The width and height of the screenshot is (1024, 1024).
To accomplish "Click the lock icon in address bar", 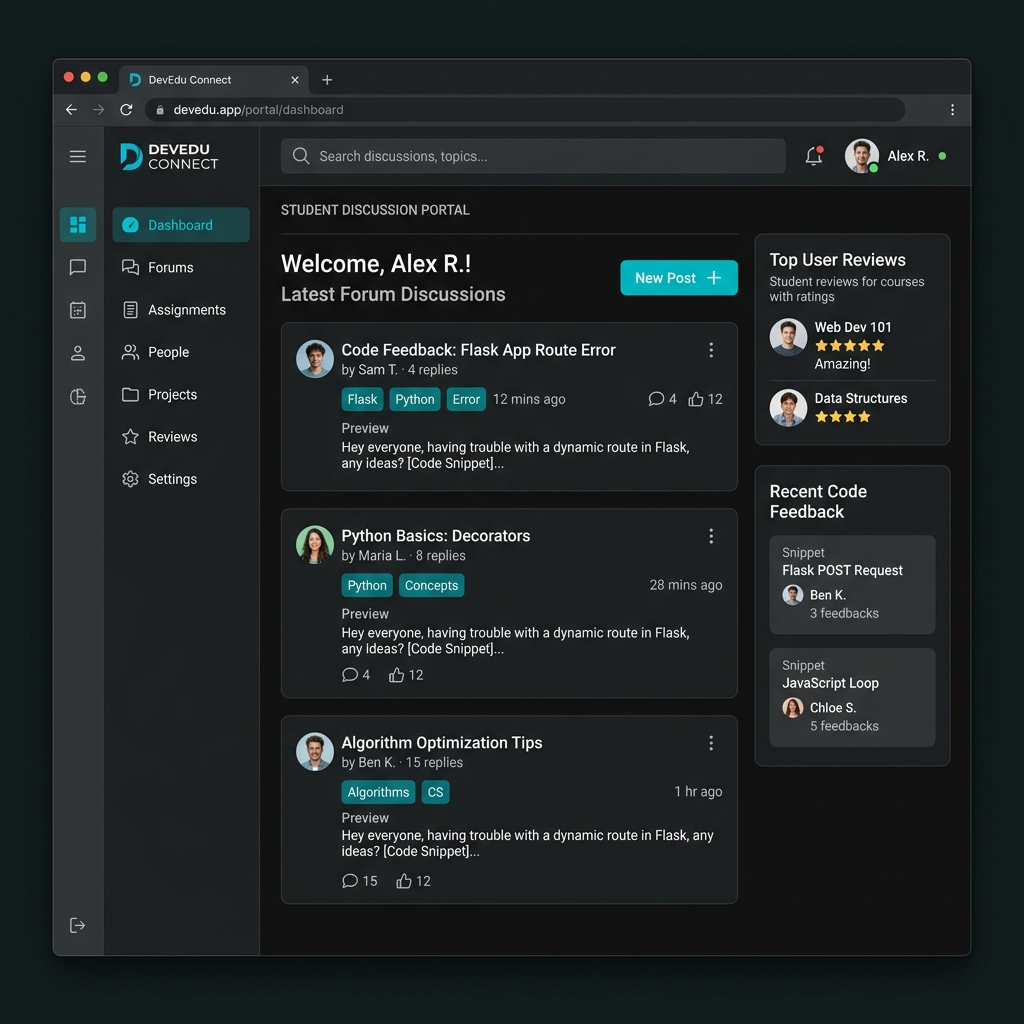I will pyautogui.click(x=160, y=110).
